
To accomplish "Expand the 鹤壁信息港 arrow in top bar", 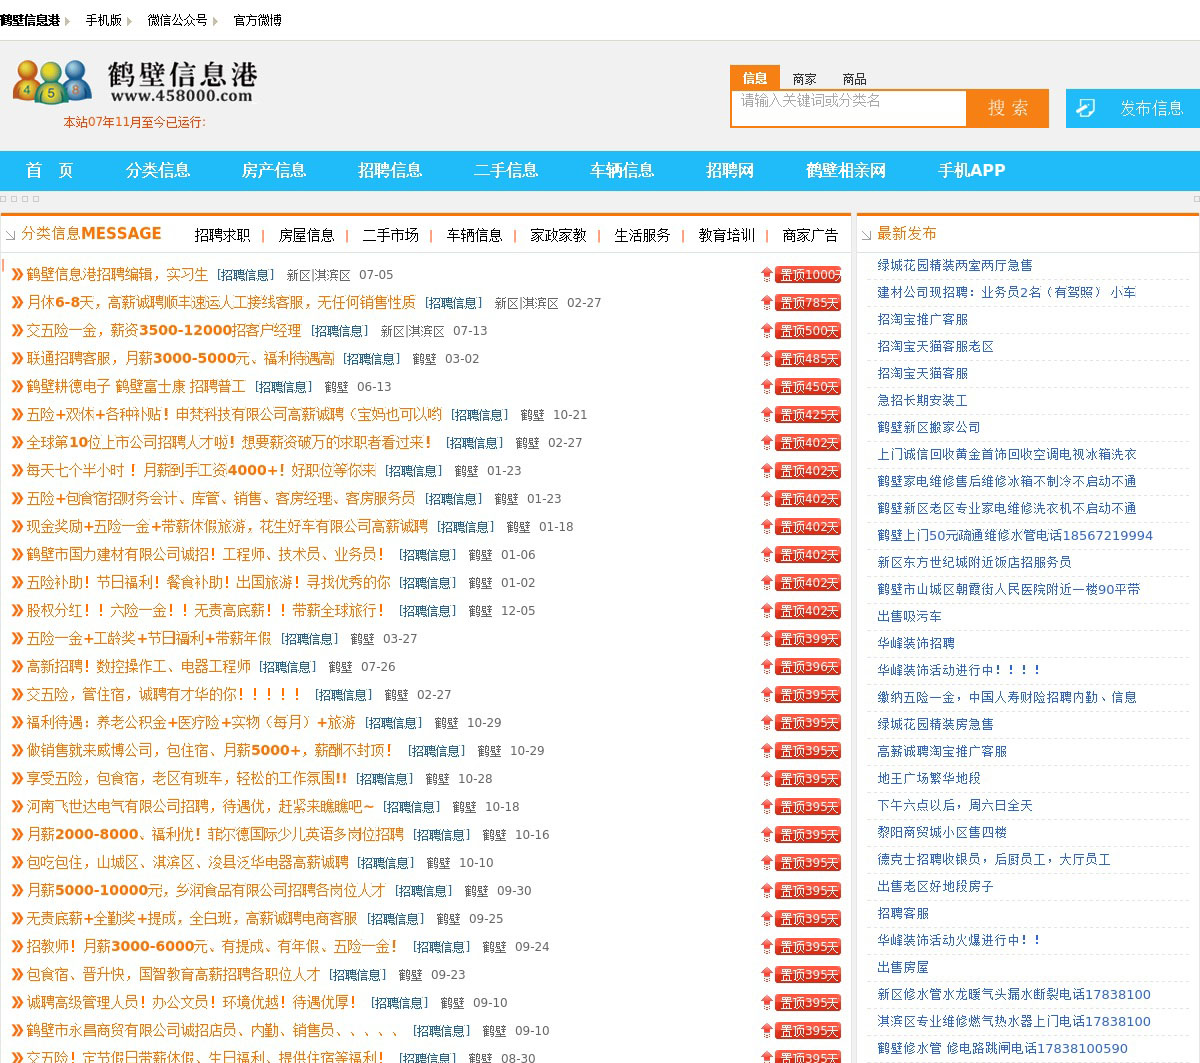I will pos(67,21).
